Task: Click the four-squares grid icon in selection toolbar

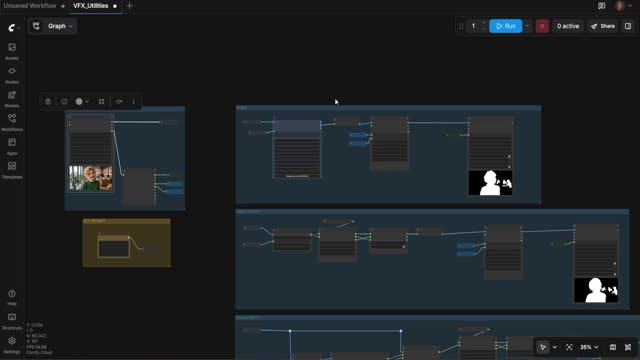Action: [x=101, y=102]
